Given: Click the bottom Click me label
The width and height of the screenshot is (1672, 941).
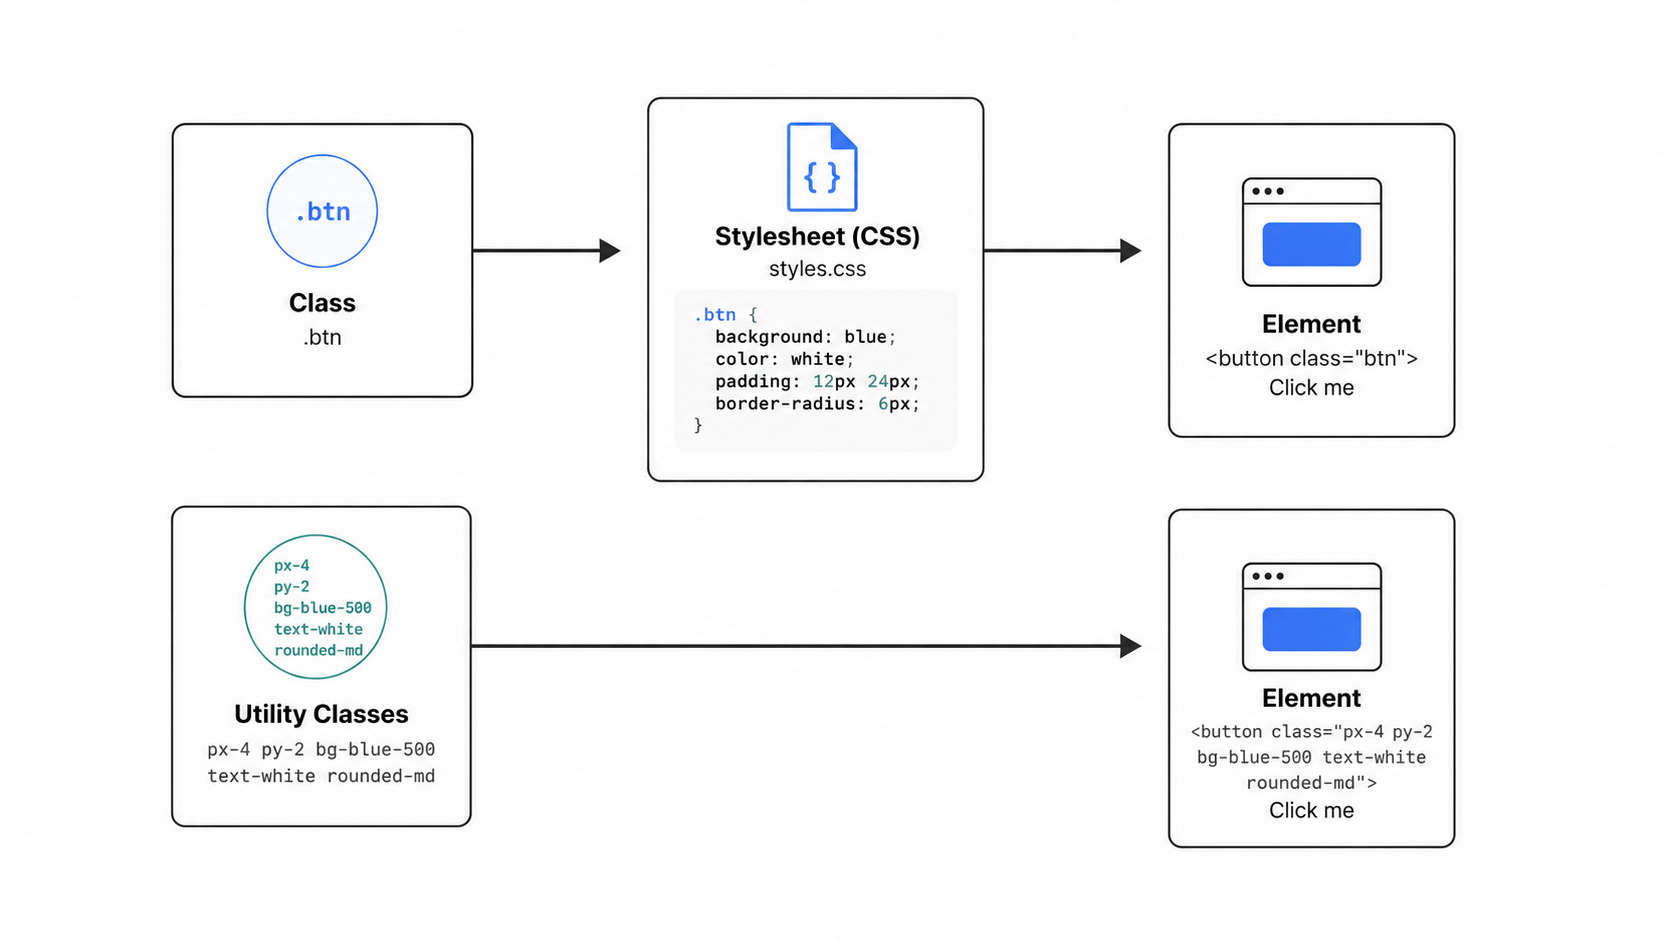Looking at the screenshot, I should coord(1312,811).
